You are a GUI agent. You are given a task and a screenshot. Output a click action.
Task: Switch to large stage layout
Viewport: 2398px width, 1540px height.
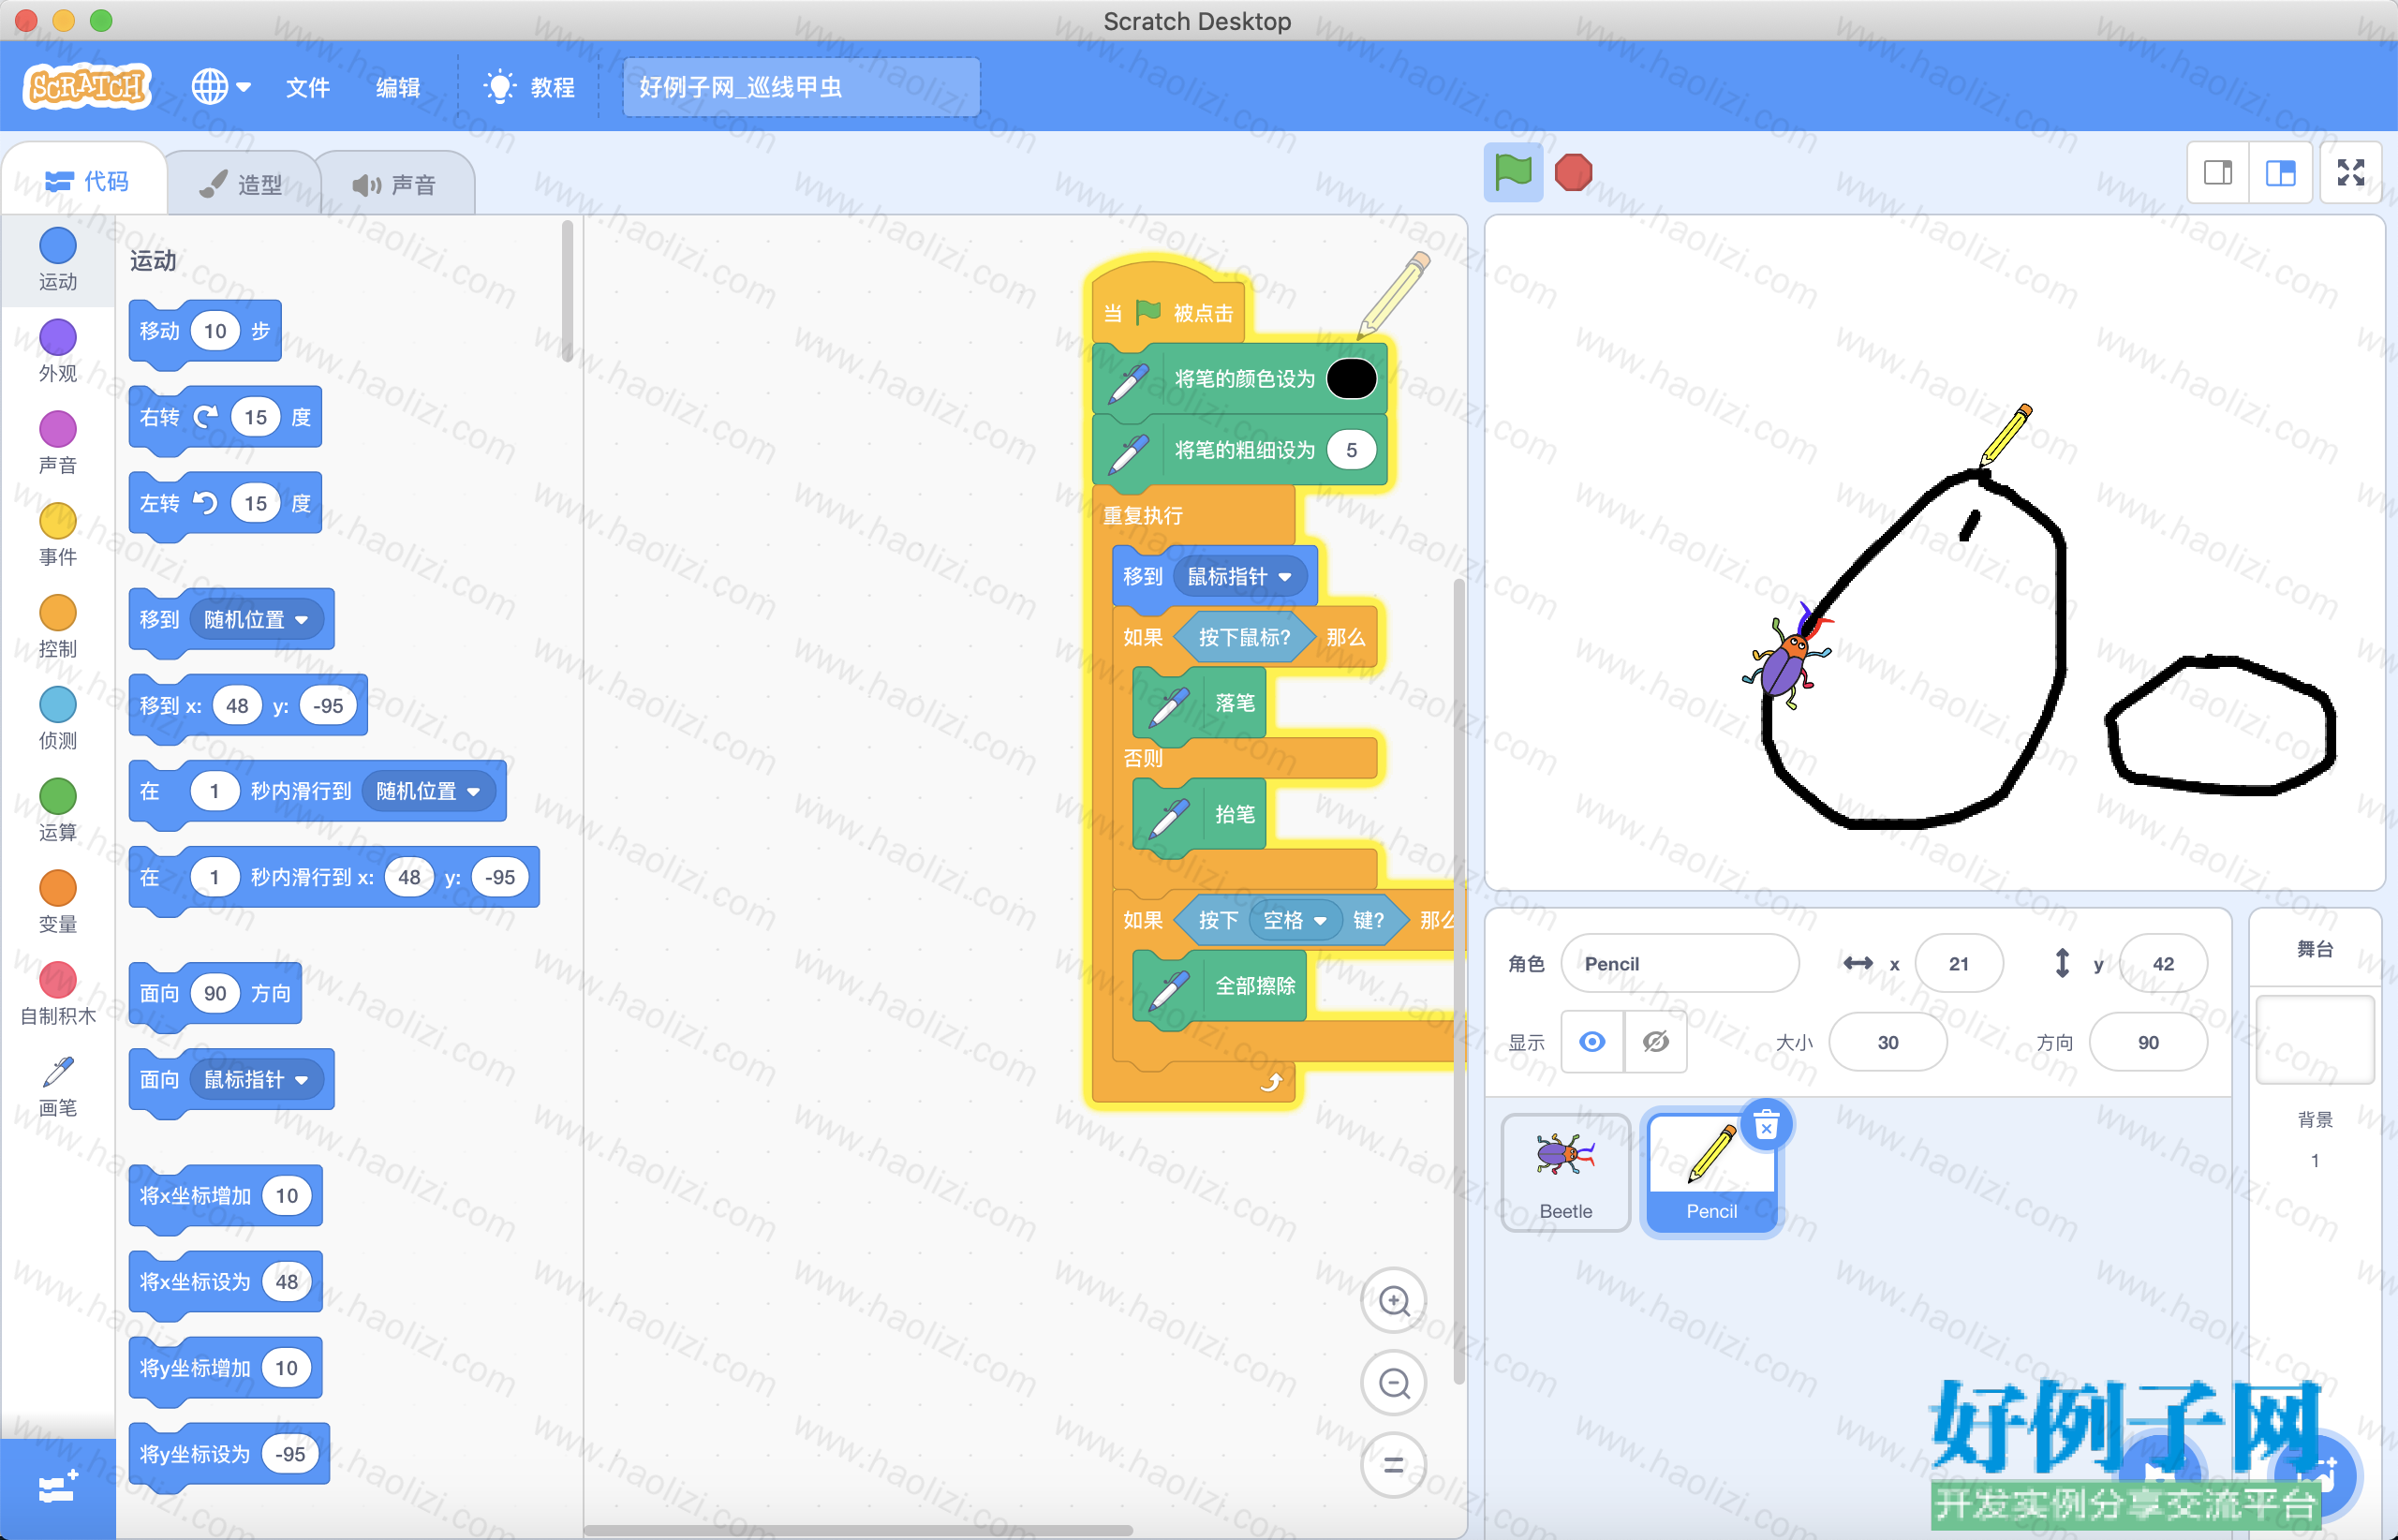pyautogui.click(x=2280, y=173)
